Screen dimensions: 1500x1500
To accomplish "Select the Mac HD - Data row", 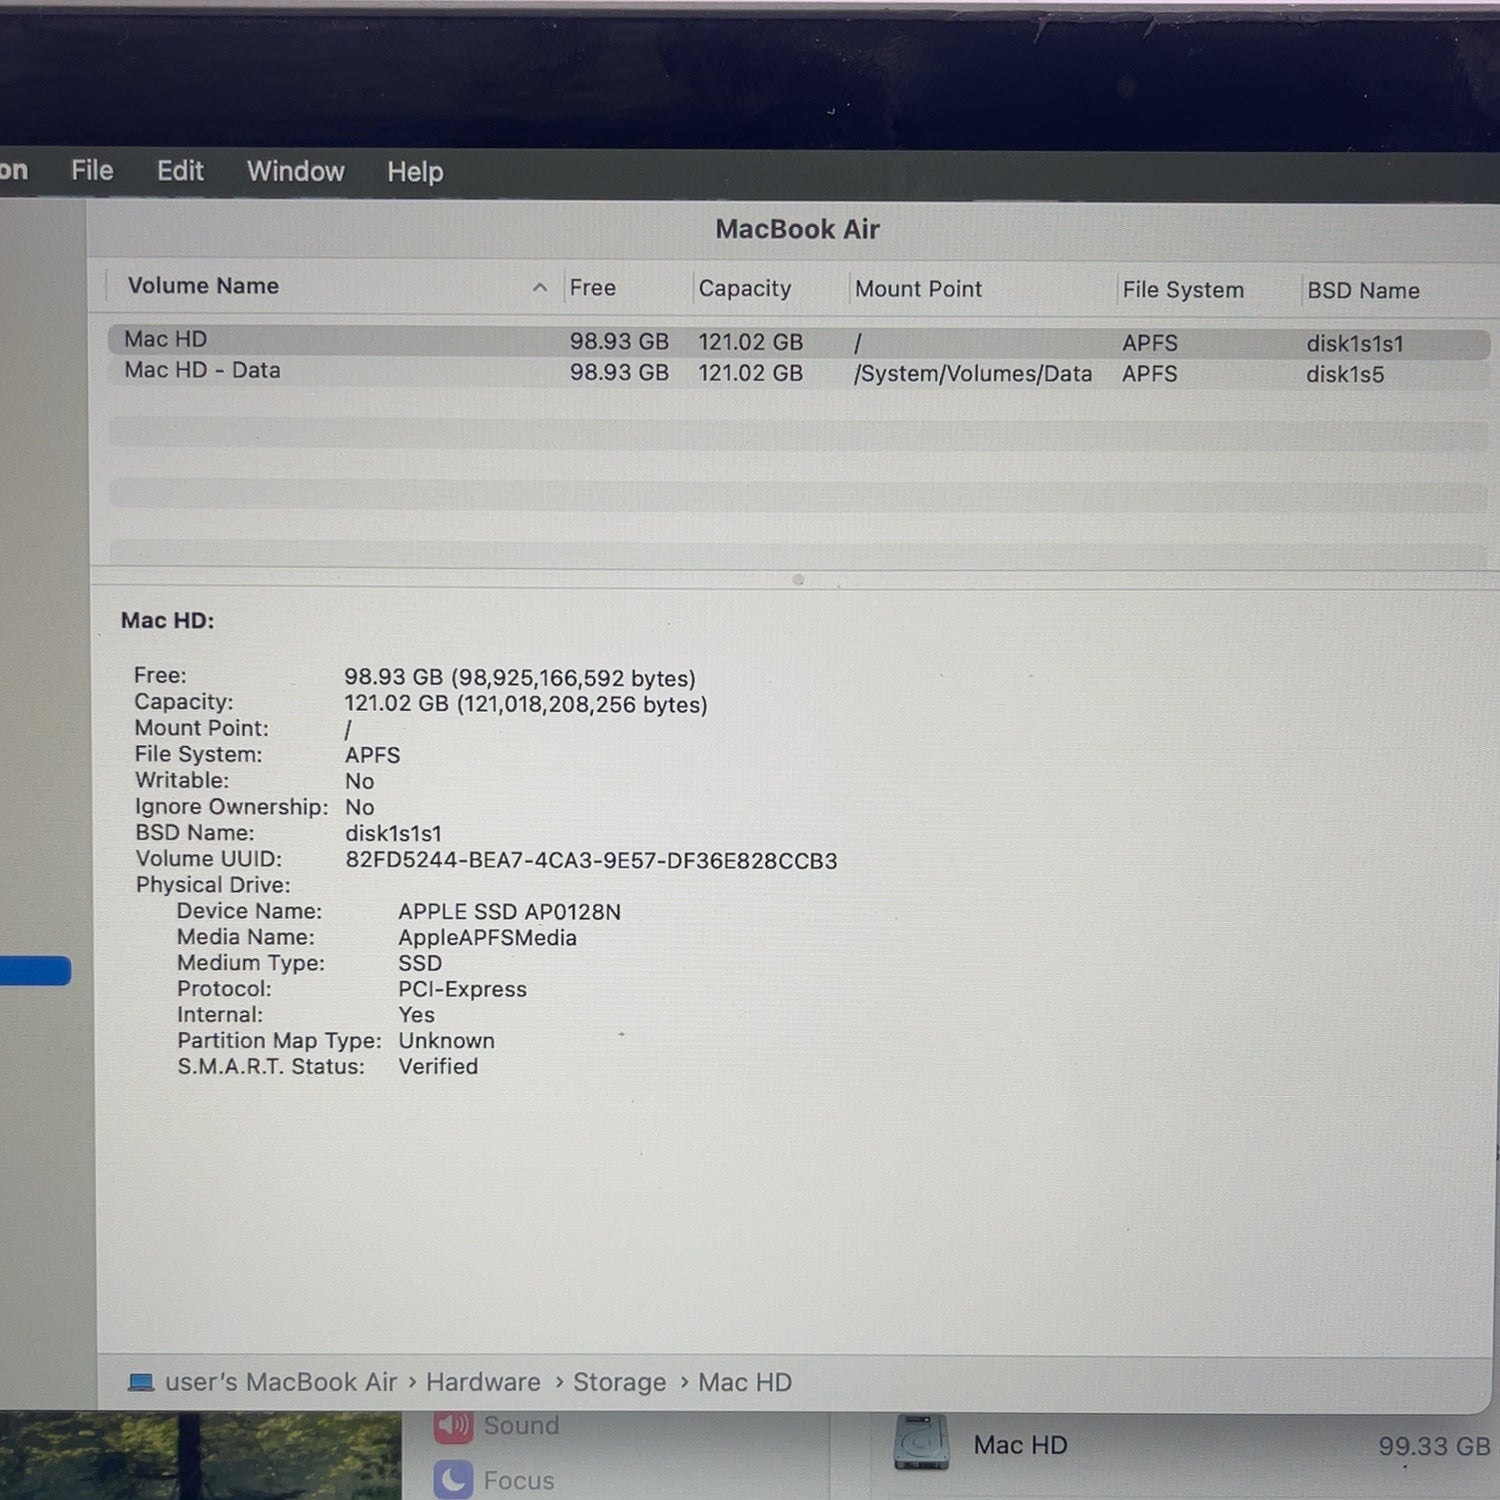I will click(798, 372).
